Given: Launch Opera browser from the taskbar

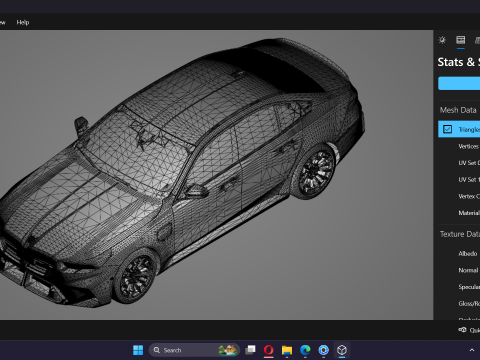Looking at the screenshot, I should point(269,350).
